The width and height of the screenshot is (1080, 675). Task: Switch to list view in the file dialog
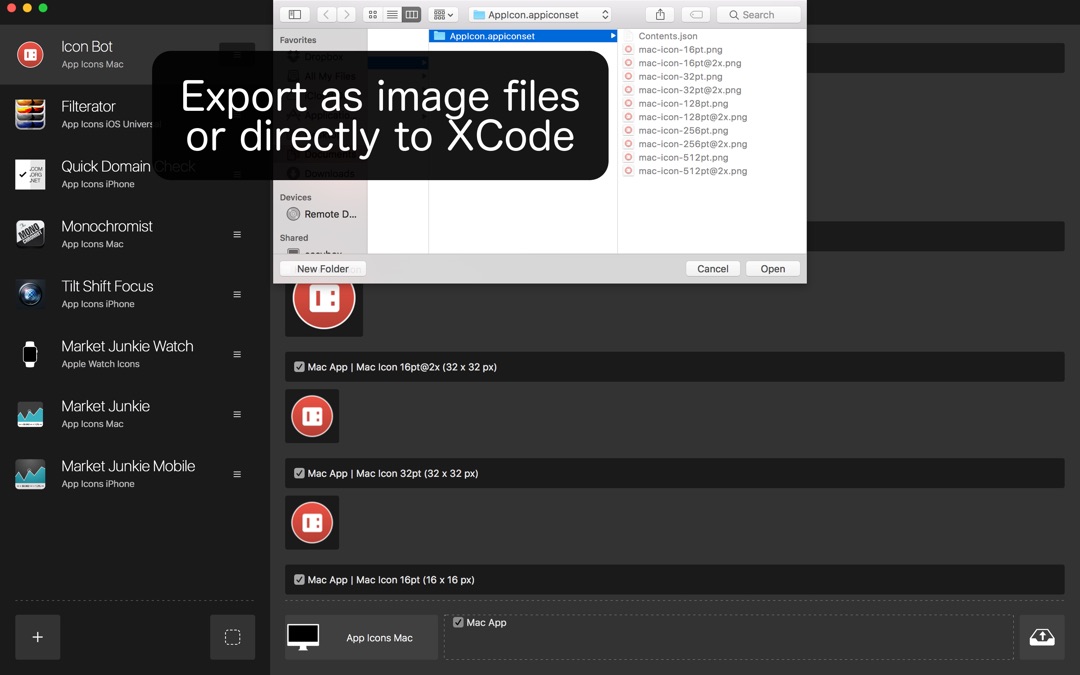(x=391, y=14)
